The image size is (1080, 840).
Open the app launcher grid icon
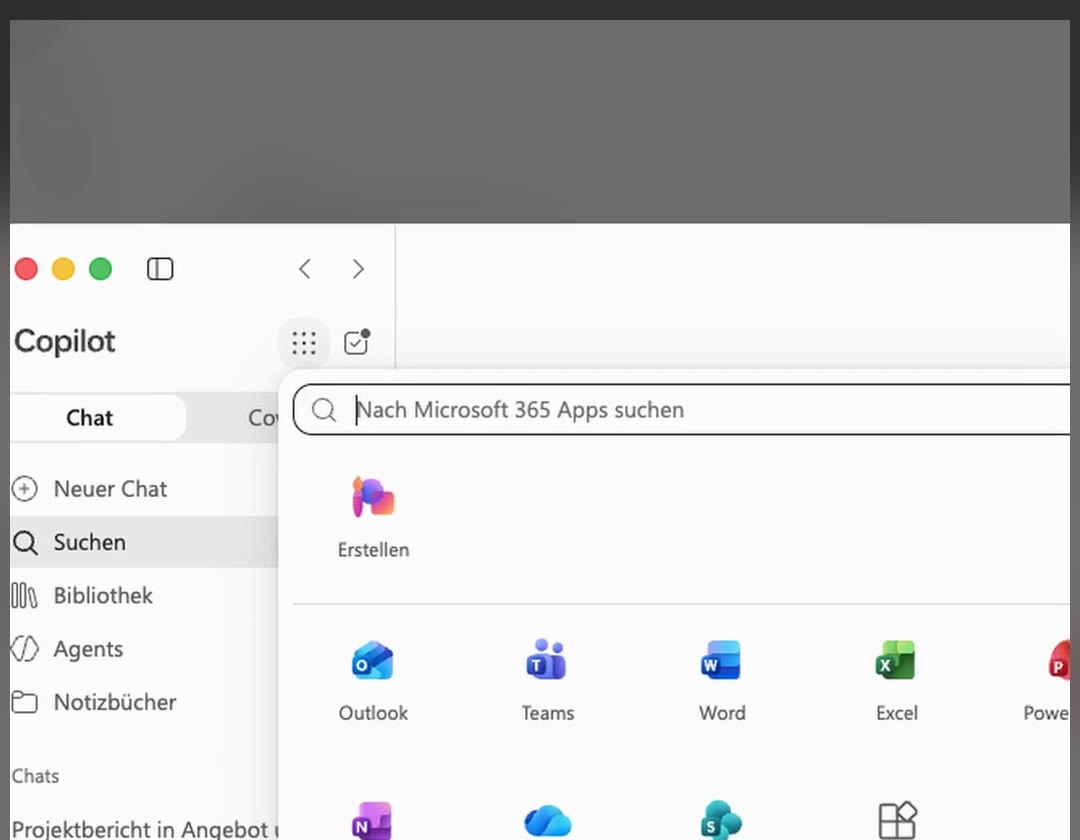304,342
